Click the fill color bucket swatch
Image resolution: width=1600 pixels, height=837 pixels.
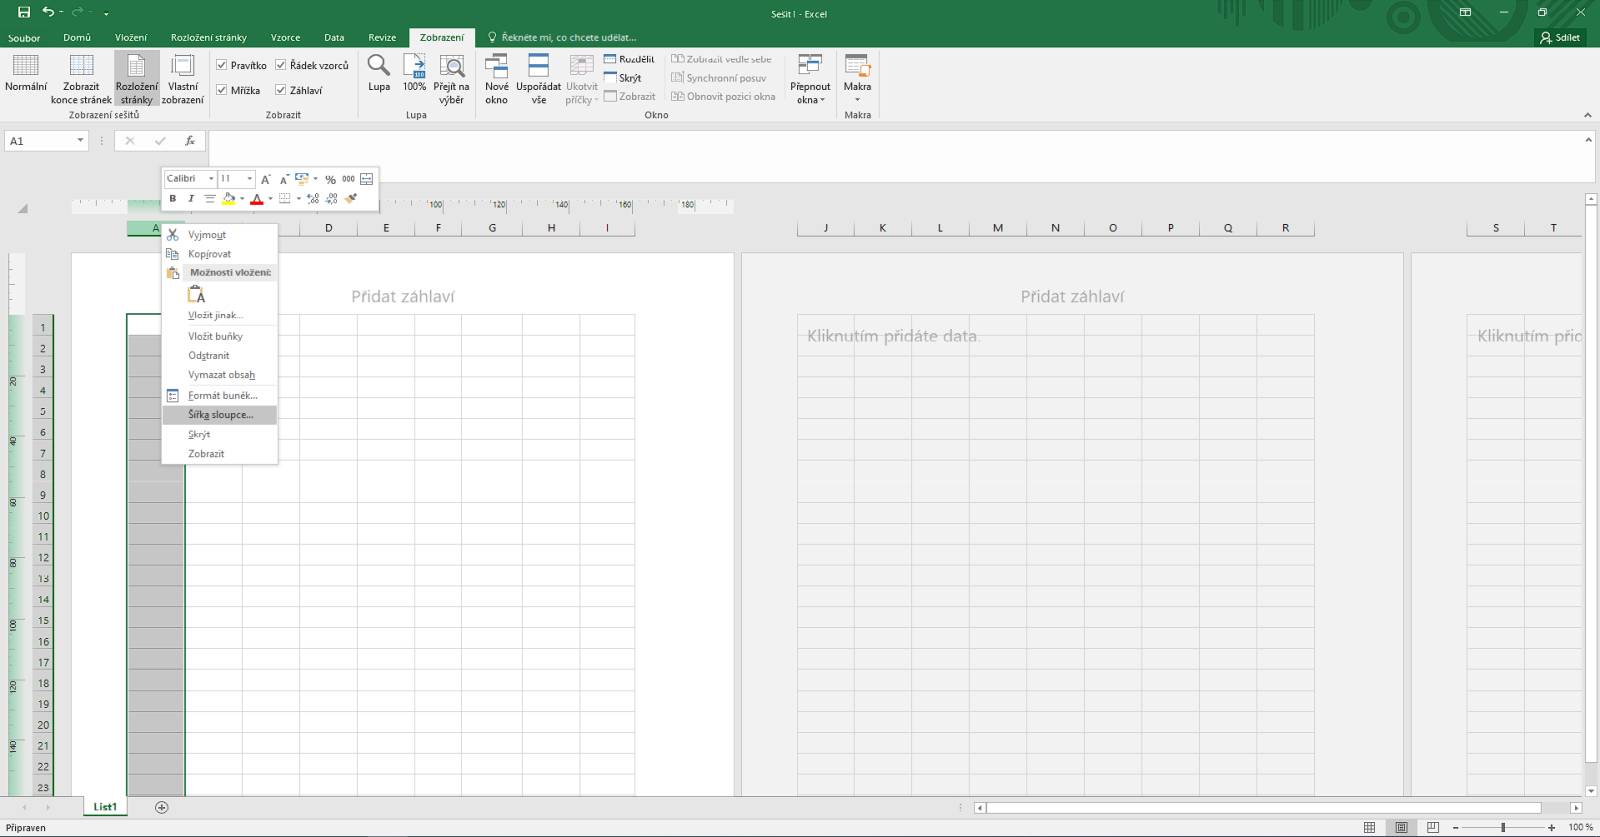[x=229, y=199]
